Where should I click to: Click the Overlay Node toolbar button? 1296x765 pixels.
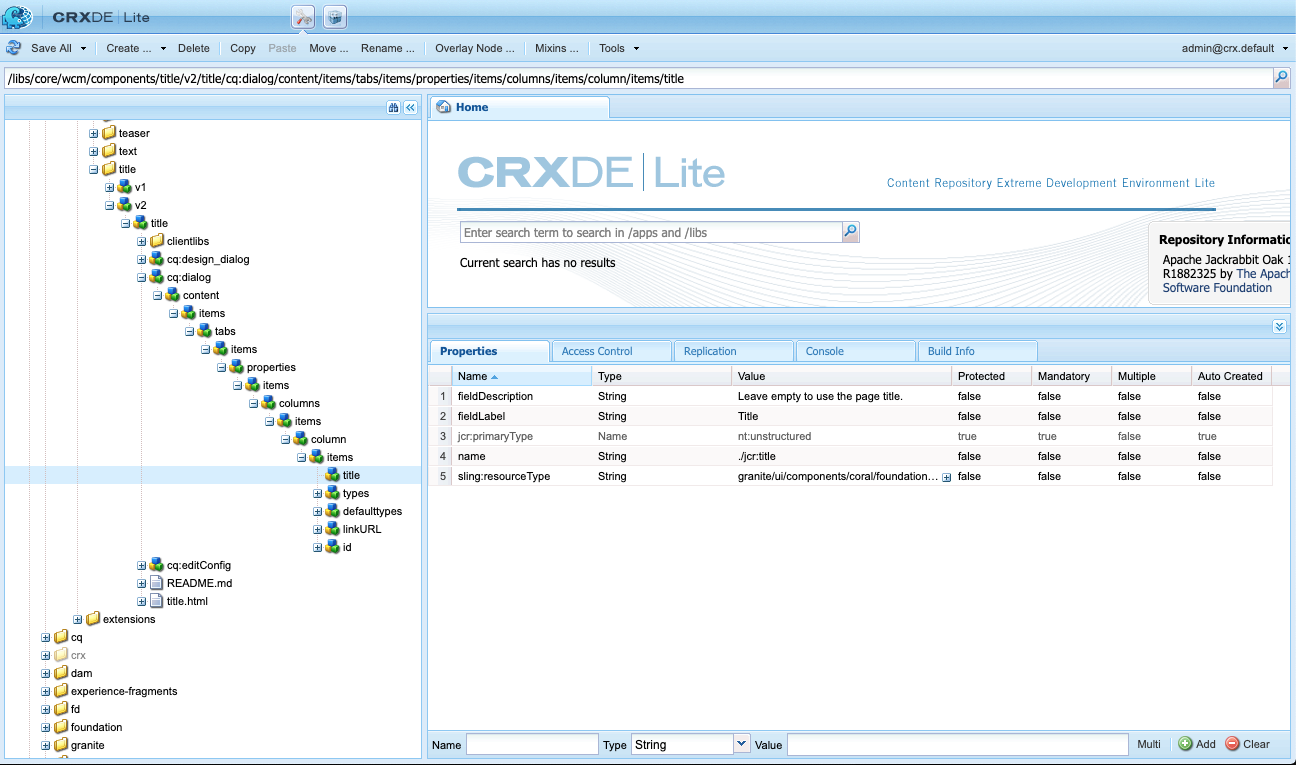[x=475, y=48]
